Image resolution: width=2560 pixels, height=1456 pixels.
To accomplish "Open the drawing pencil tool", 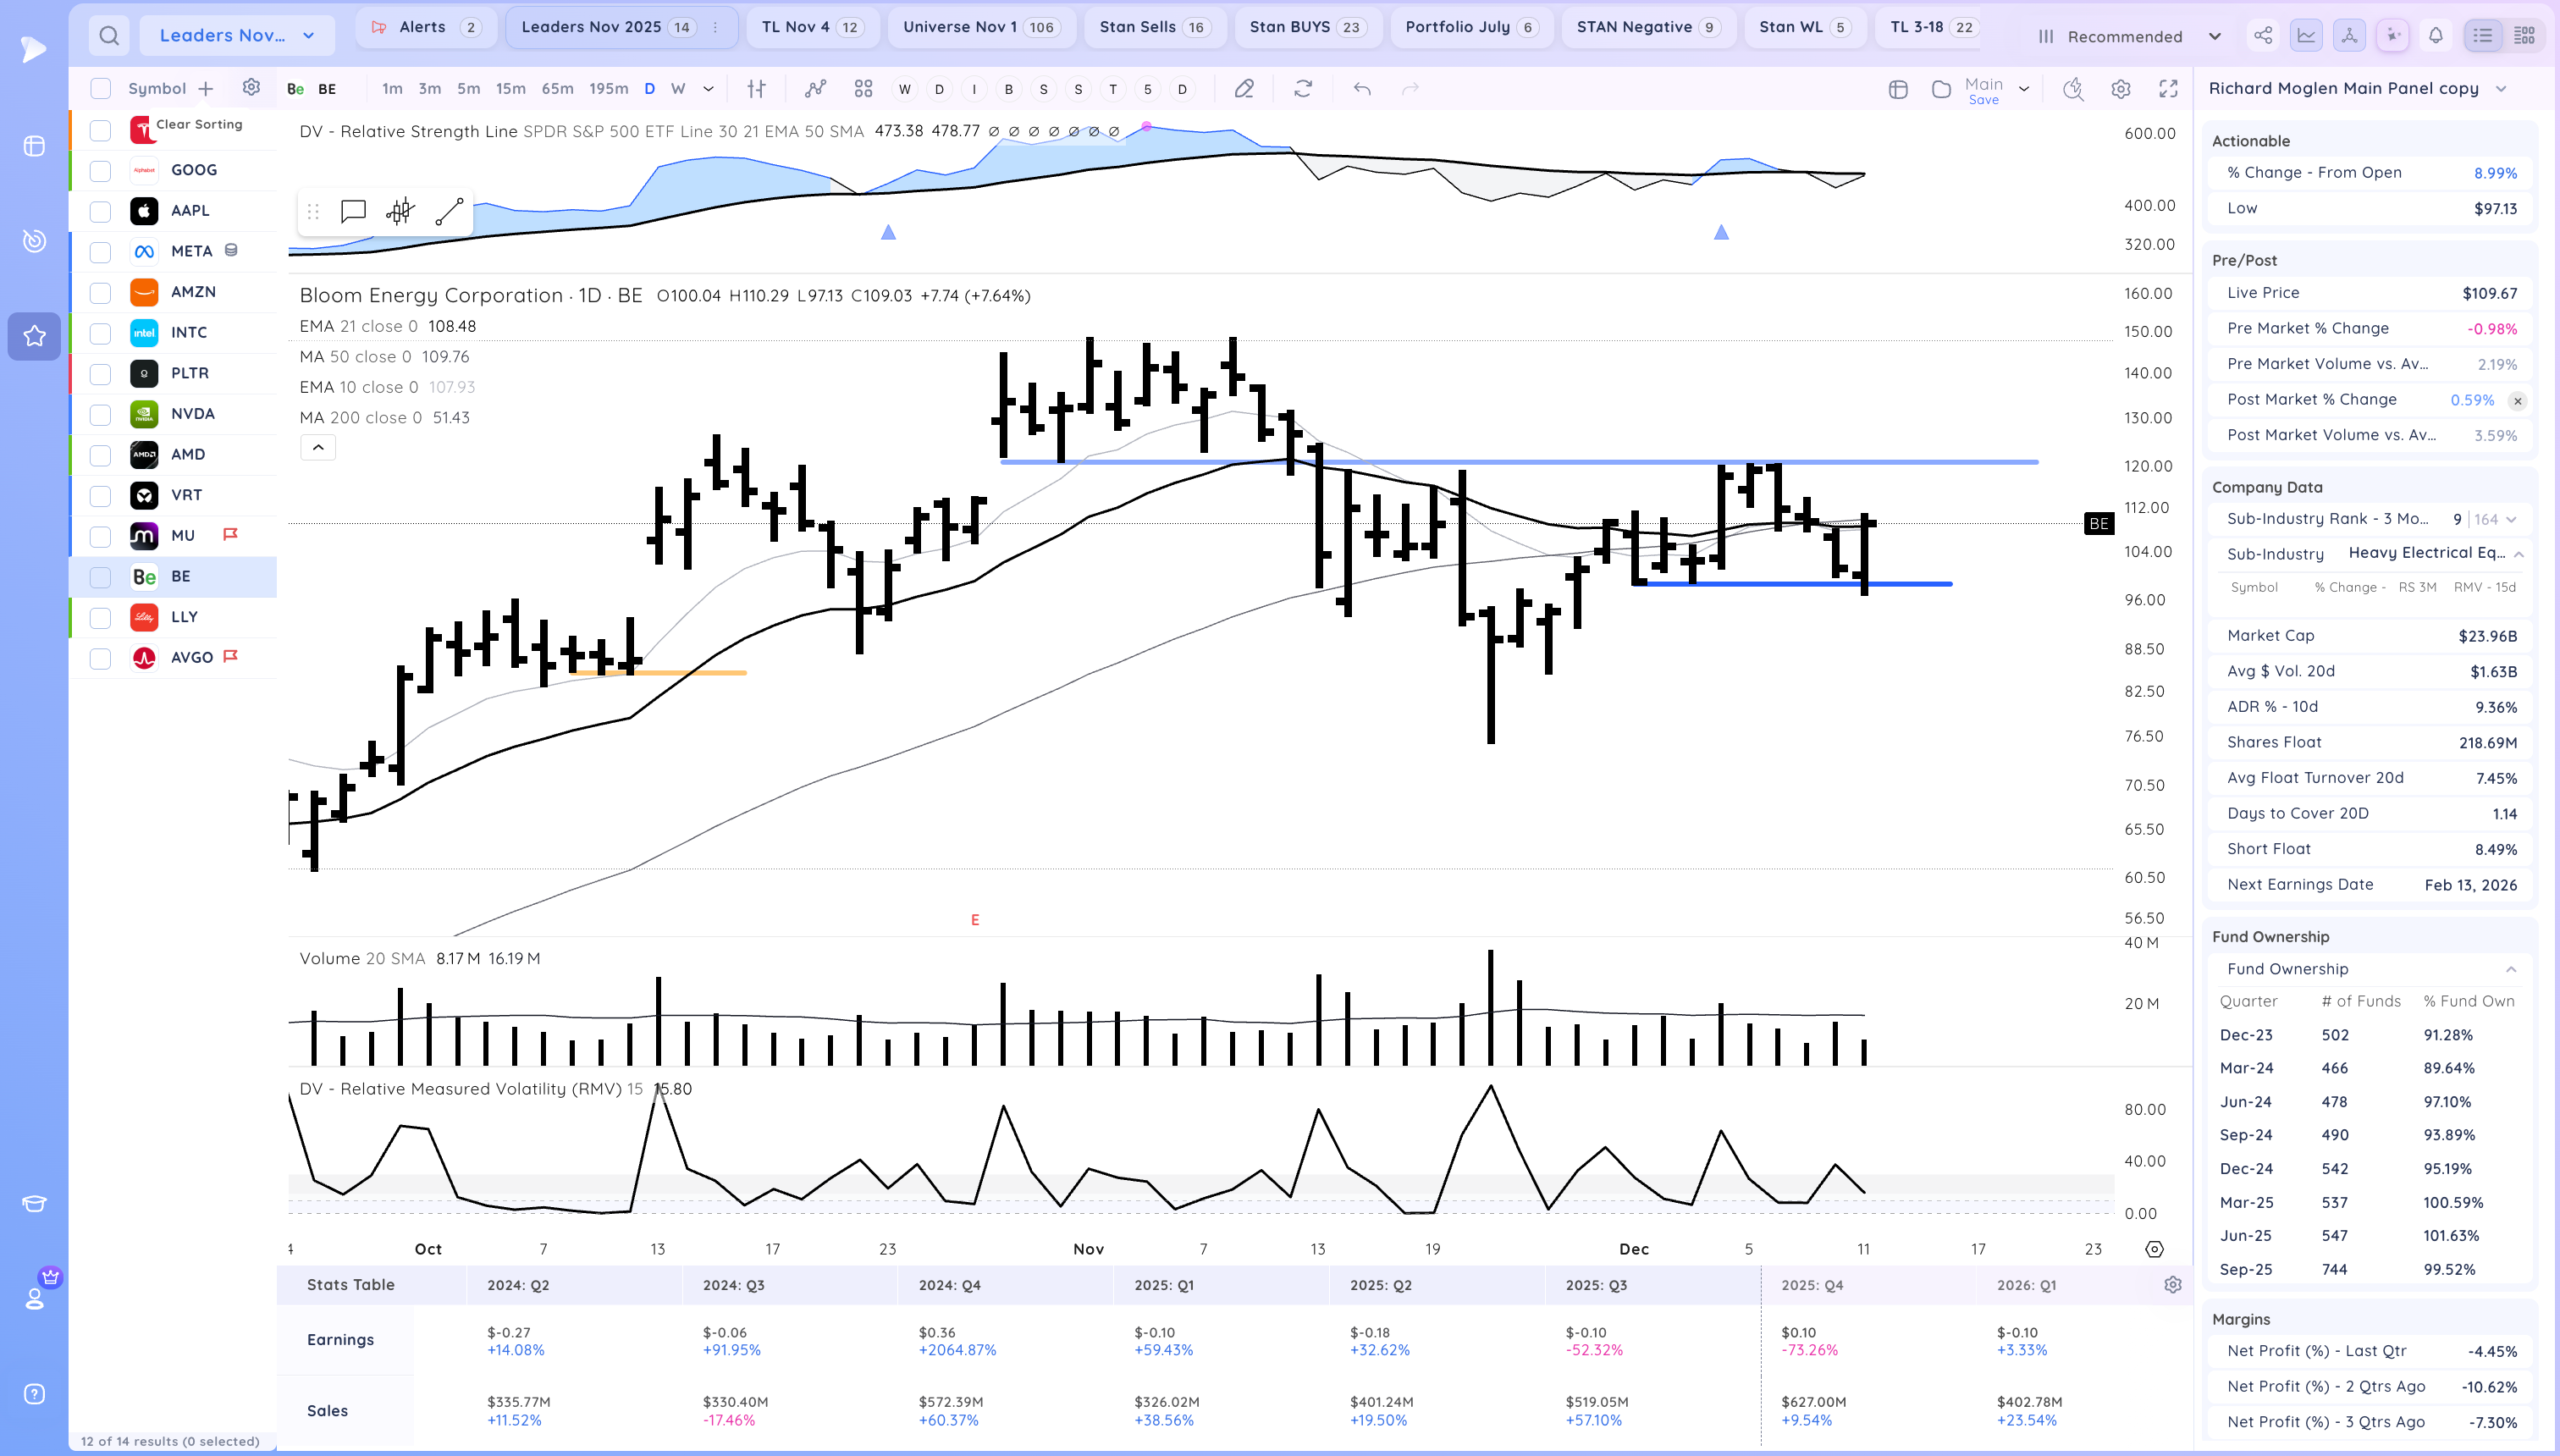I will click(x=1244, y=89).
